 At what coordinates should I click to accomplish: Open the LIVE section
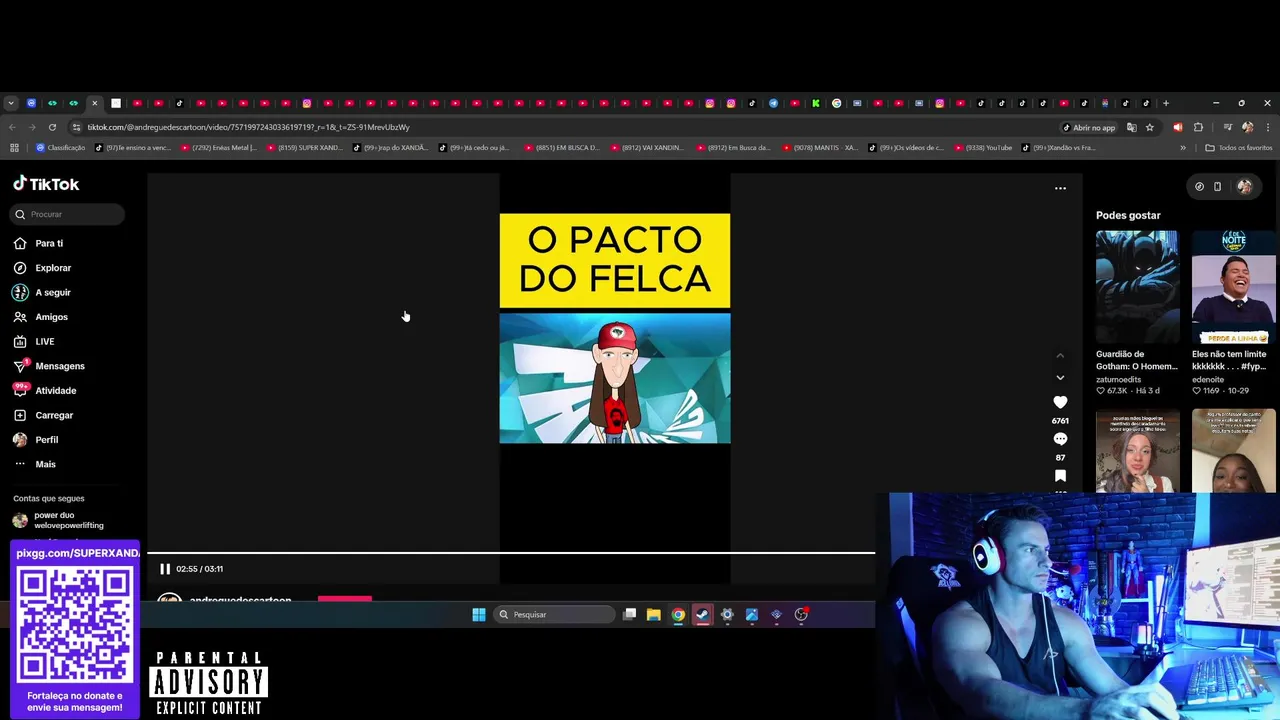click(x=34, y=341)
